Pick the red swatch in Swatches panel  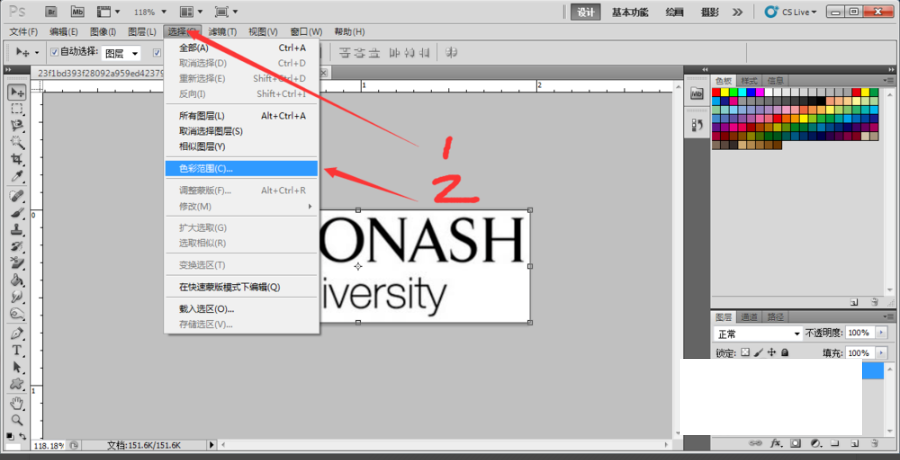tap(716, 92)
